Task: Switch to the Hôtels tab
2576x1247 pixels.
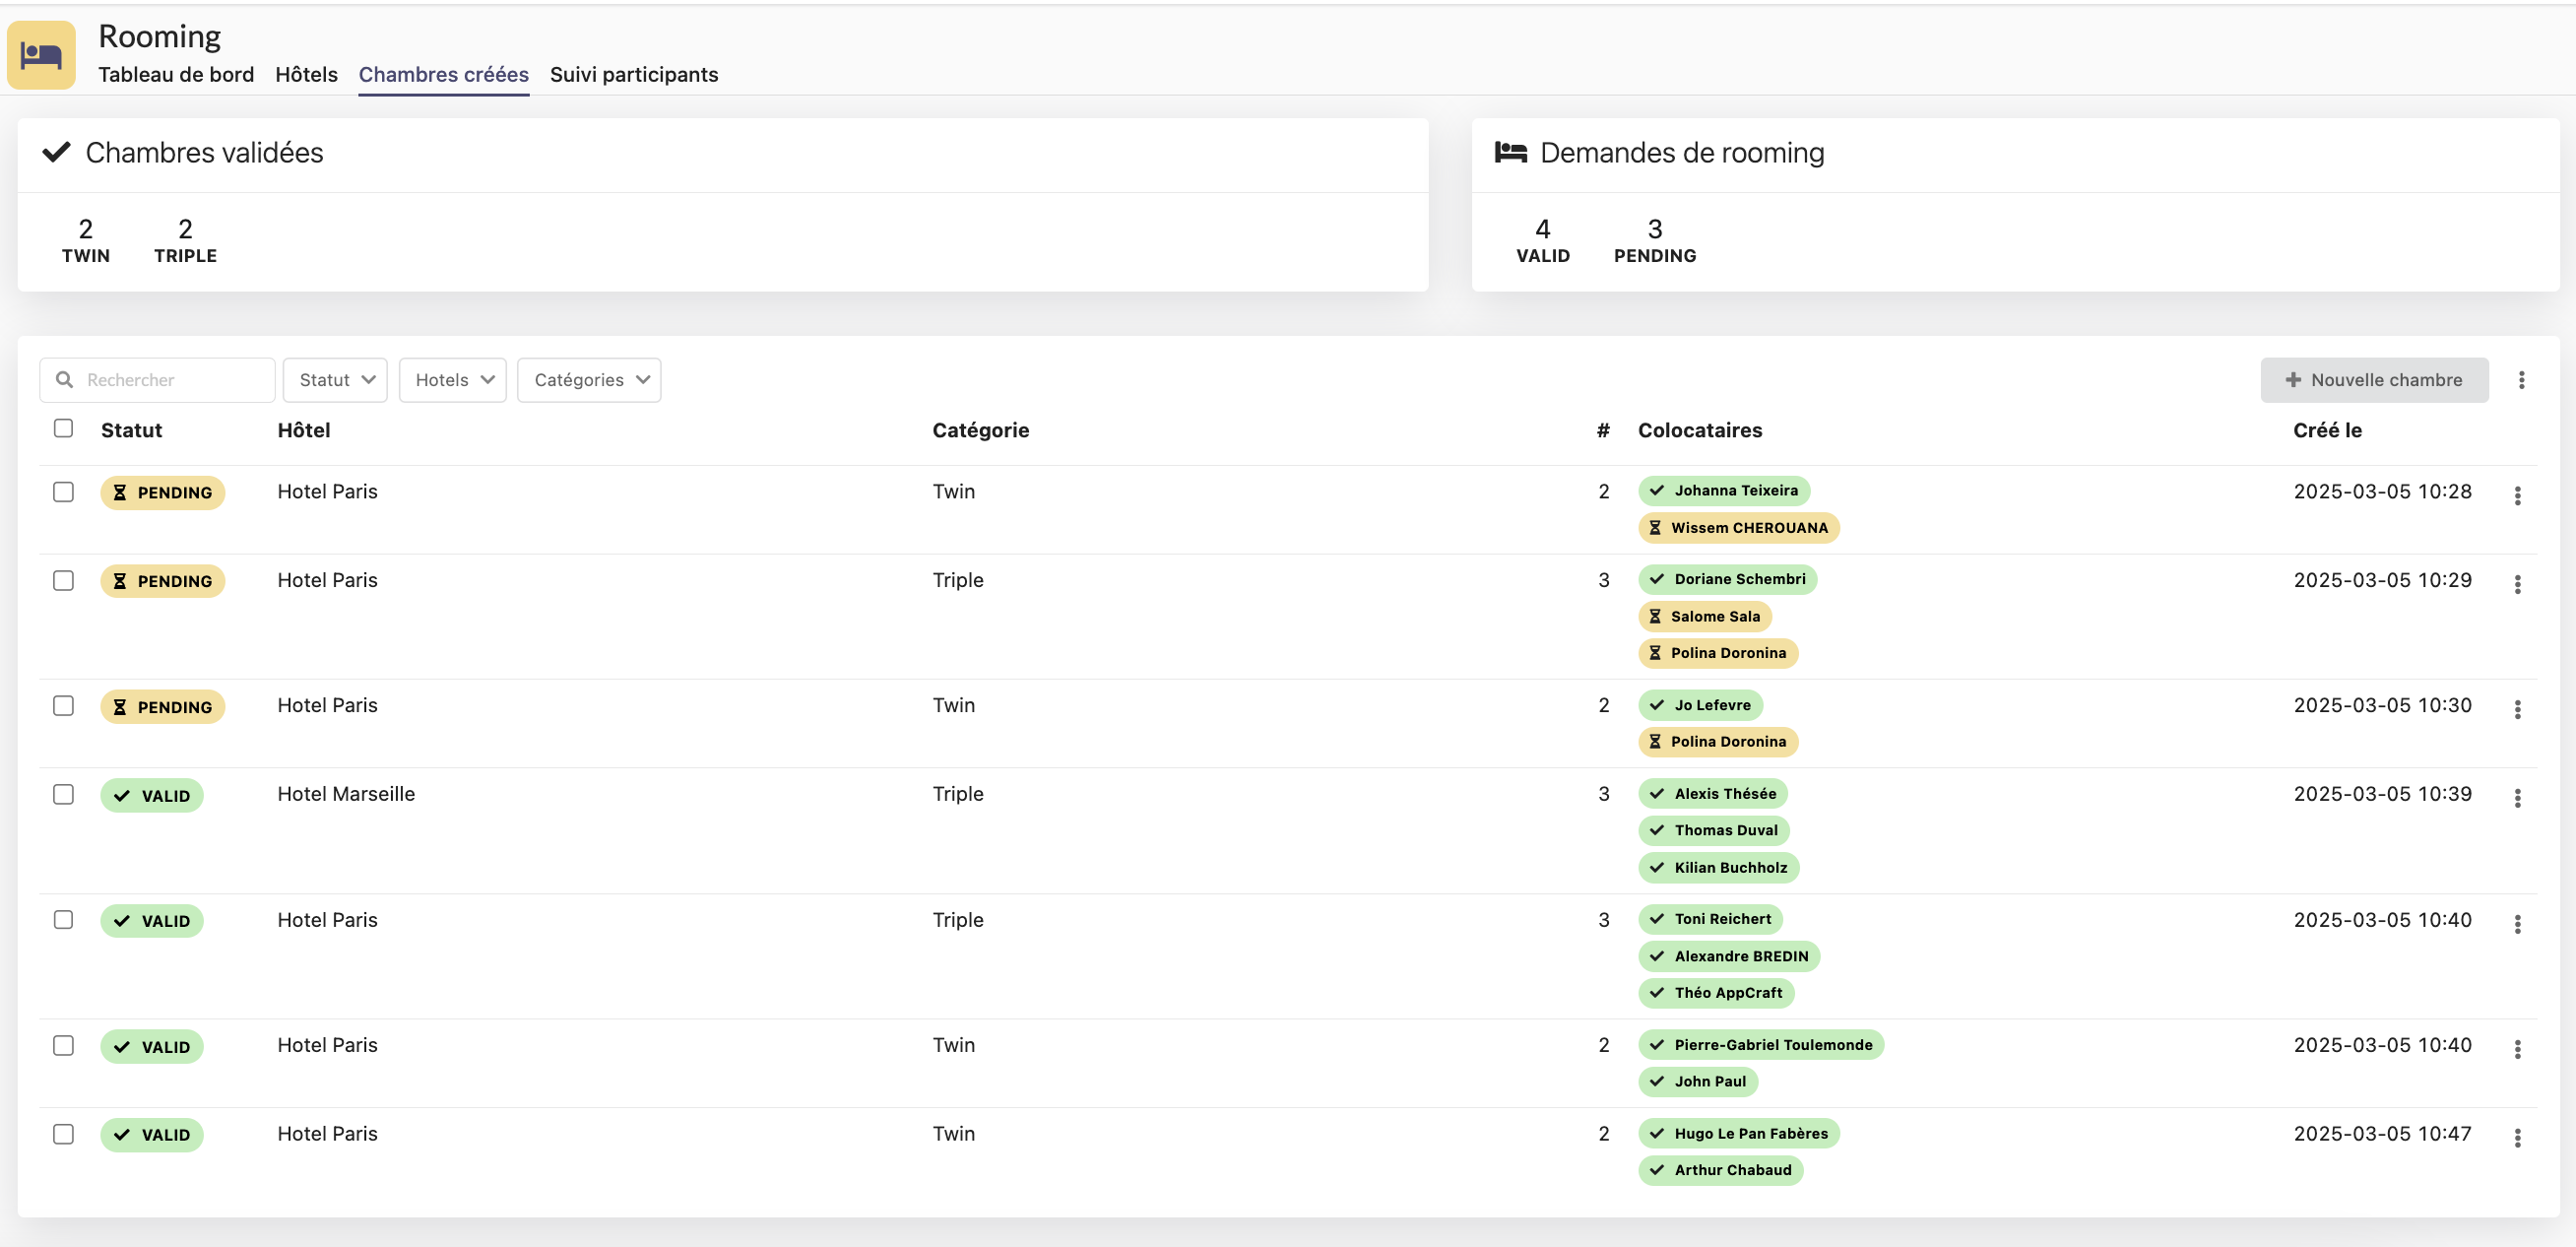Action: point(306,74)
